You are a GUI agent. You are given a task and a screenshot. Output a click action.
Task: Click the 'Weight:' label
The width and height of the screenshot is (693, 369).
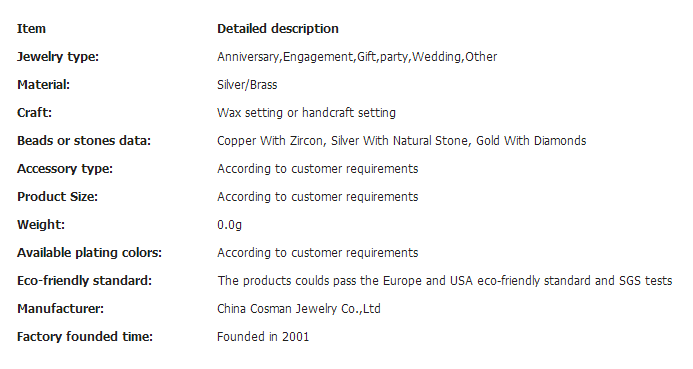[x=41, y=225]
